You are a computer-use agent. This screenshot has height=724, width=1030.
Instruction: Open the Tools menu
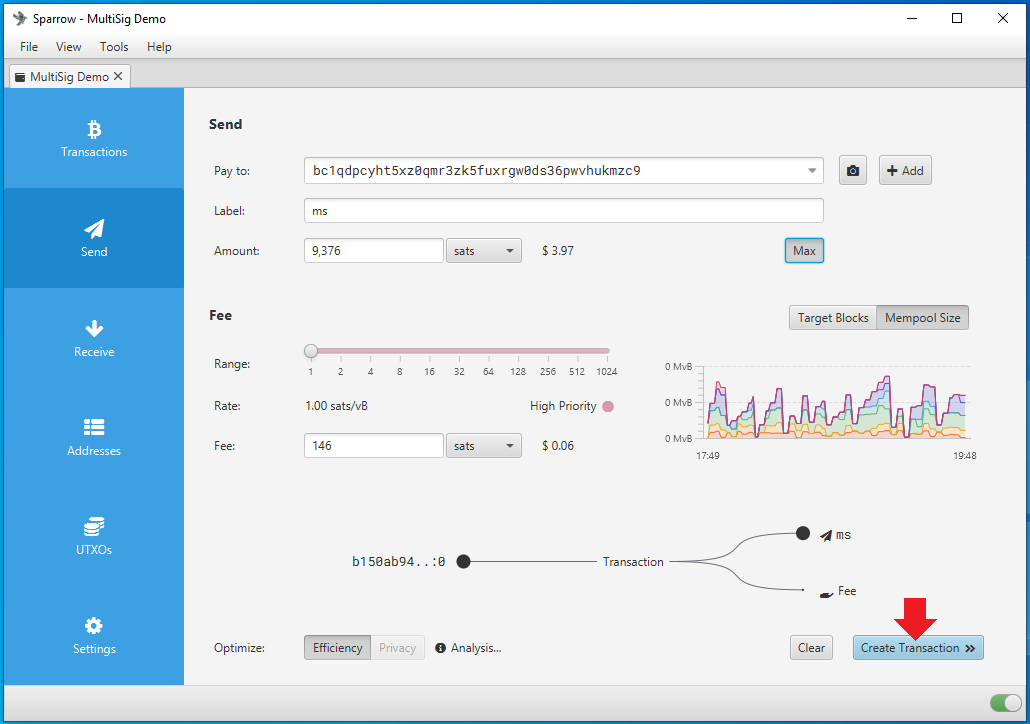[x=114, y=47]
